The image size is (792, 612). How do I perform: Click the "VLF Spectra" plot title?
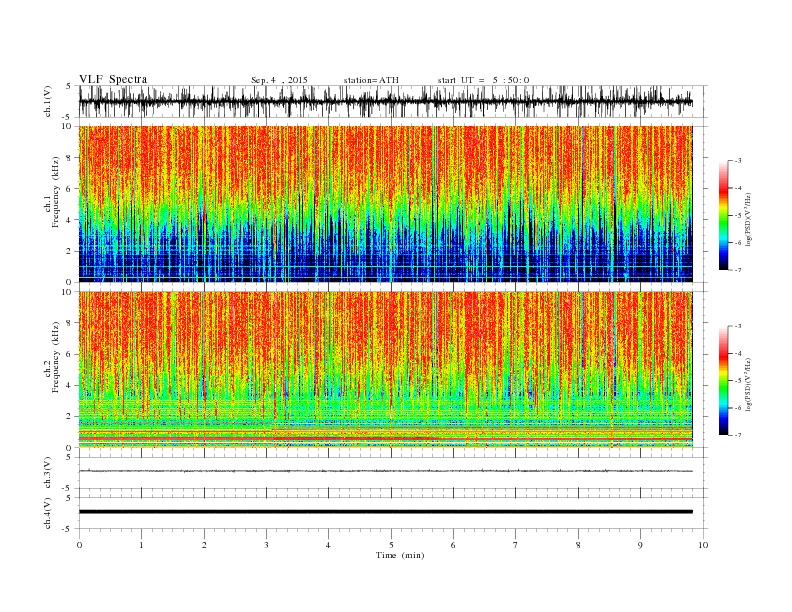click(x=113, y=79)
